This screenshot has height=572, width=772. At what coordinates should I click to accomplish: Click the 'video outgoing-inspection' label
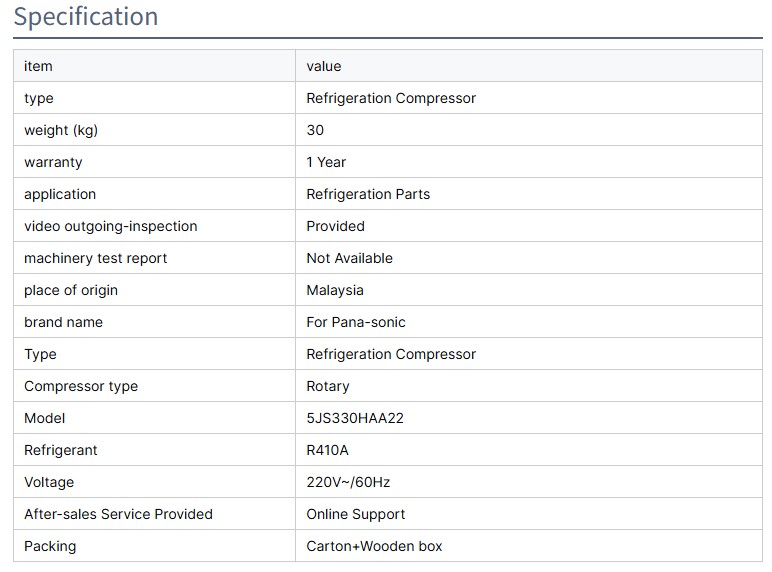[111, 226]
